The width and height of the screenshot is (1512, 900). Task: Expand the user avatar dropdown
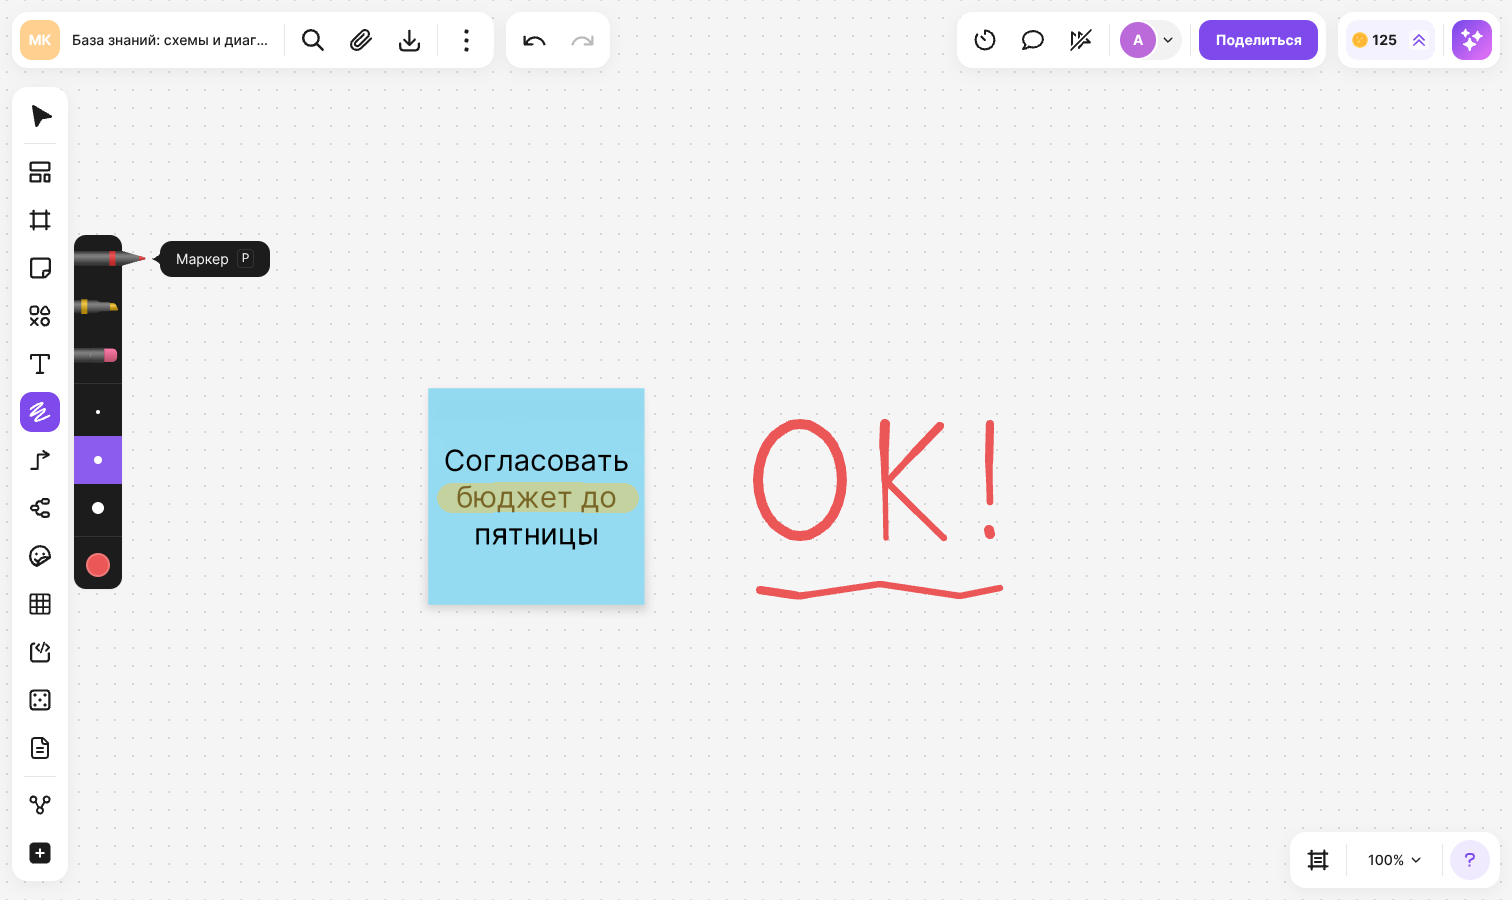pos(1167,40)
